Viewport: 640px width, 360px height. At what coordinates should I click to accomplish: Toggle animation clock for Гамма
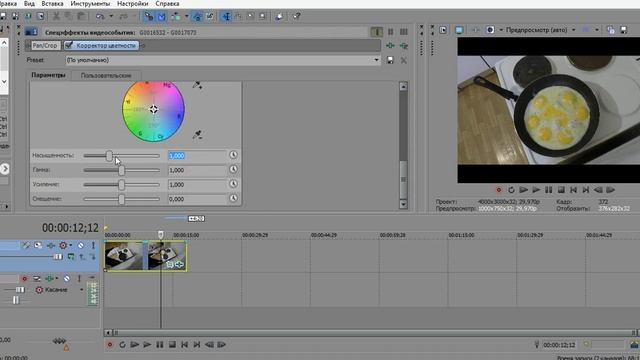pyautogui.click(x=233, y=169)
